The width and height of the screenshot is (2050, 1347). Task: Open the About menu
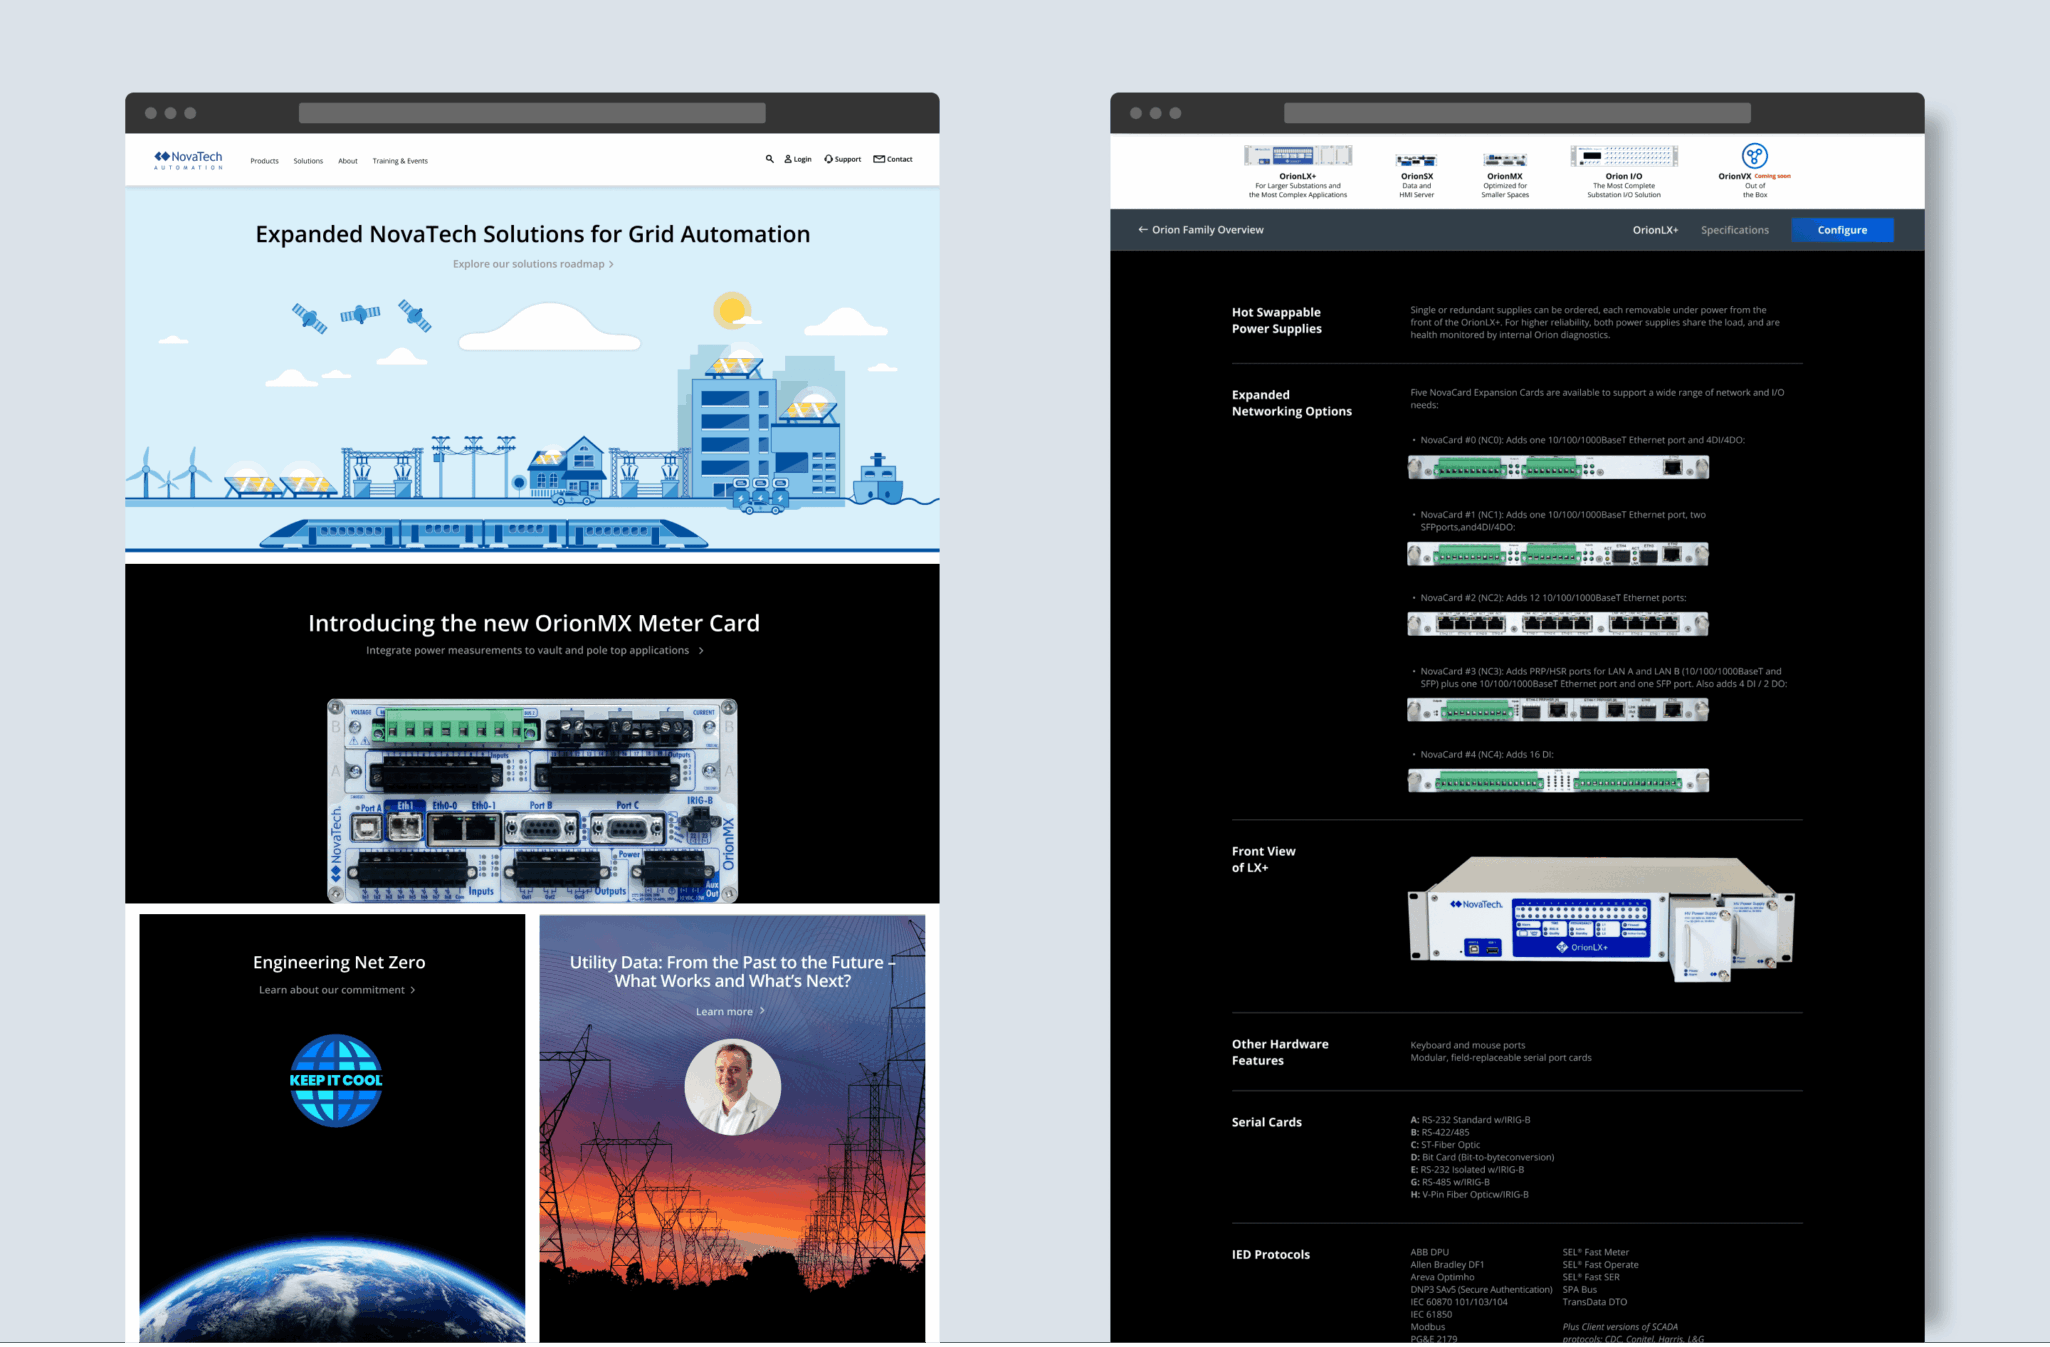point(347,161)
